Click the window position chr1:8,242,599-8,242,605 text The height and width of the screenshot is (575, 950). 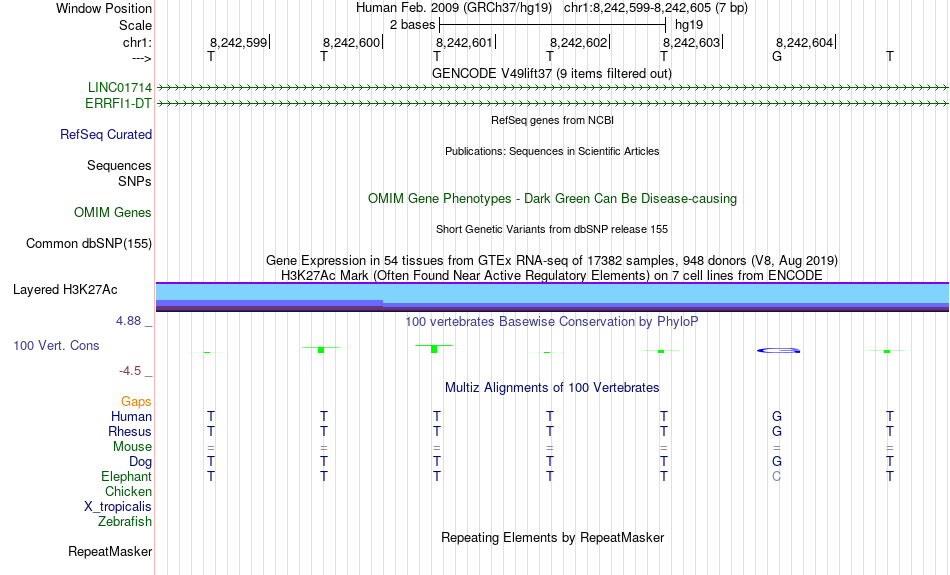656,8
